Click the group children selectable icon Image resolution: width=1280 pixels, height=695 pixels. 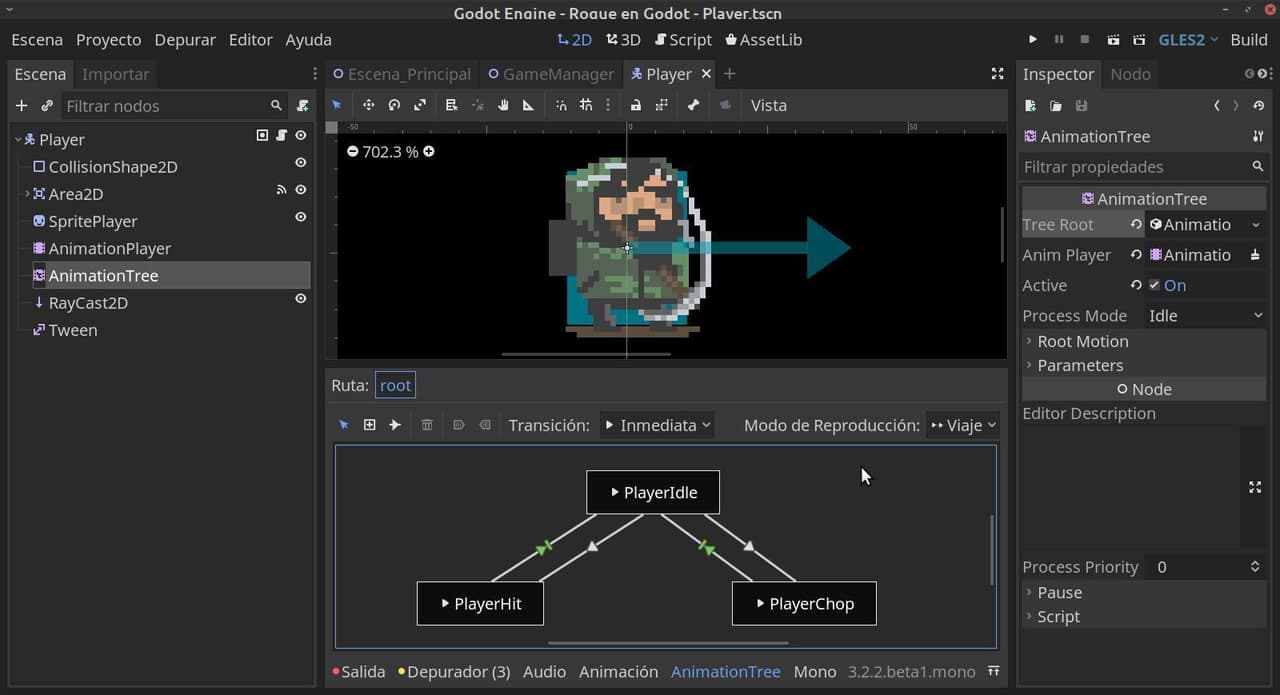661,105
